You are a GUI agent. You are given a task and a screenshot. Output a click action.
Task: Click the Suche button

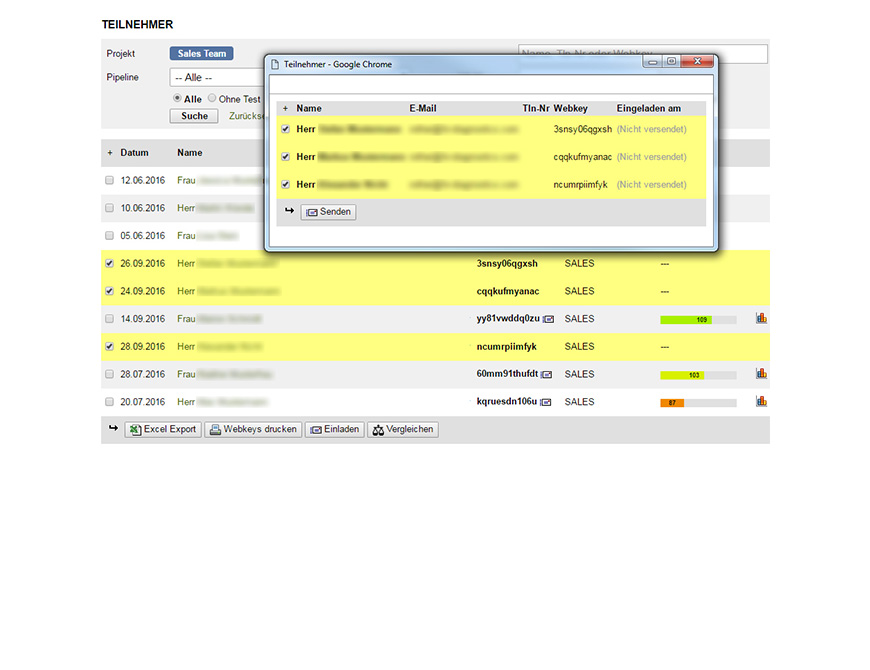click(195, 116)
